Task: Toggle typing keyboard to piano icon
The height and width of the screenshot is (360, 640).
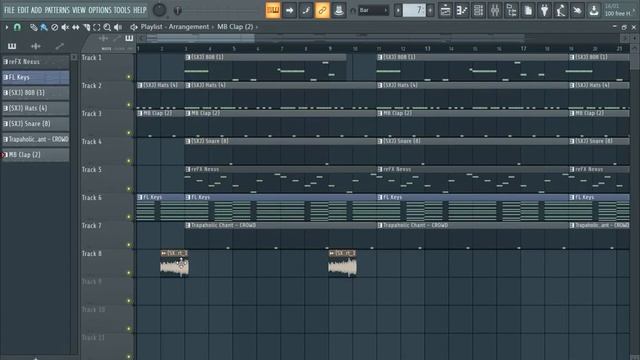Action: point(273,10)
